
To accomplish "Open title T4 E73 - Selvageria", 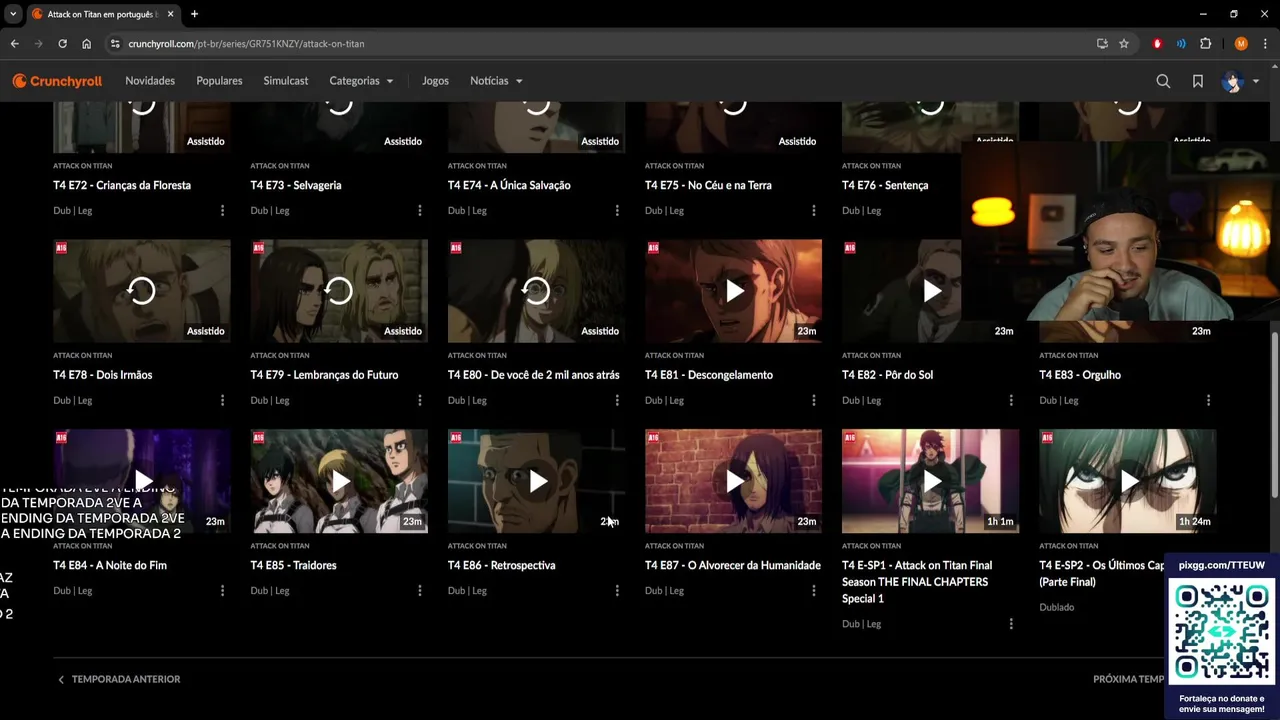I will tap(296, 185).
